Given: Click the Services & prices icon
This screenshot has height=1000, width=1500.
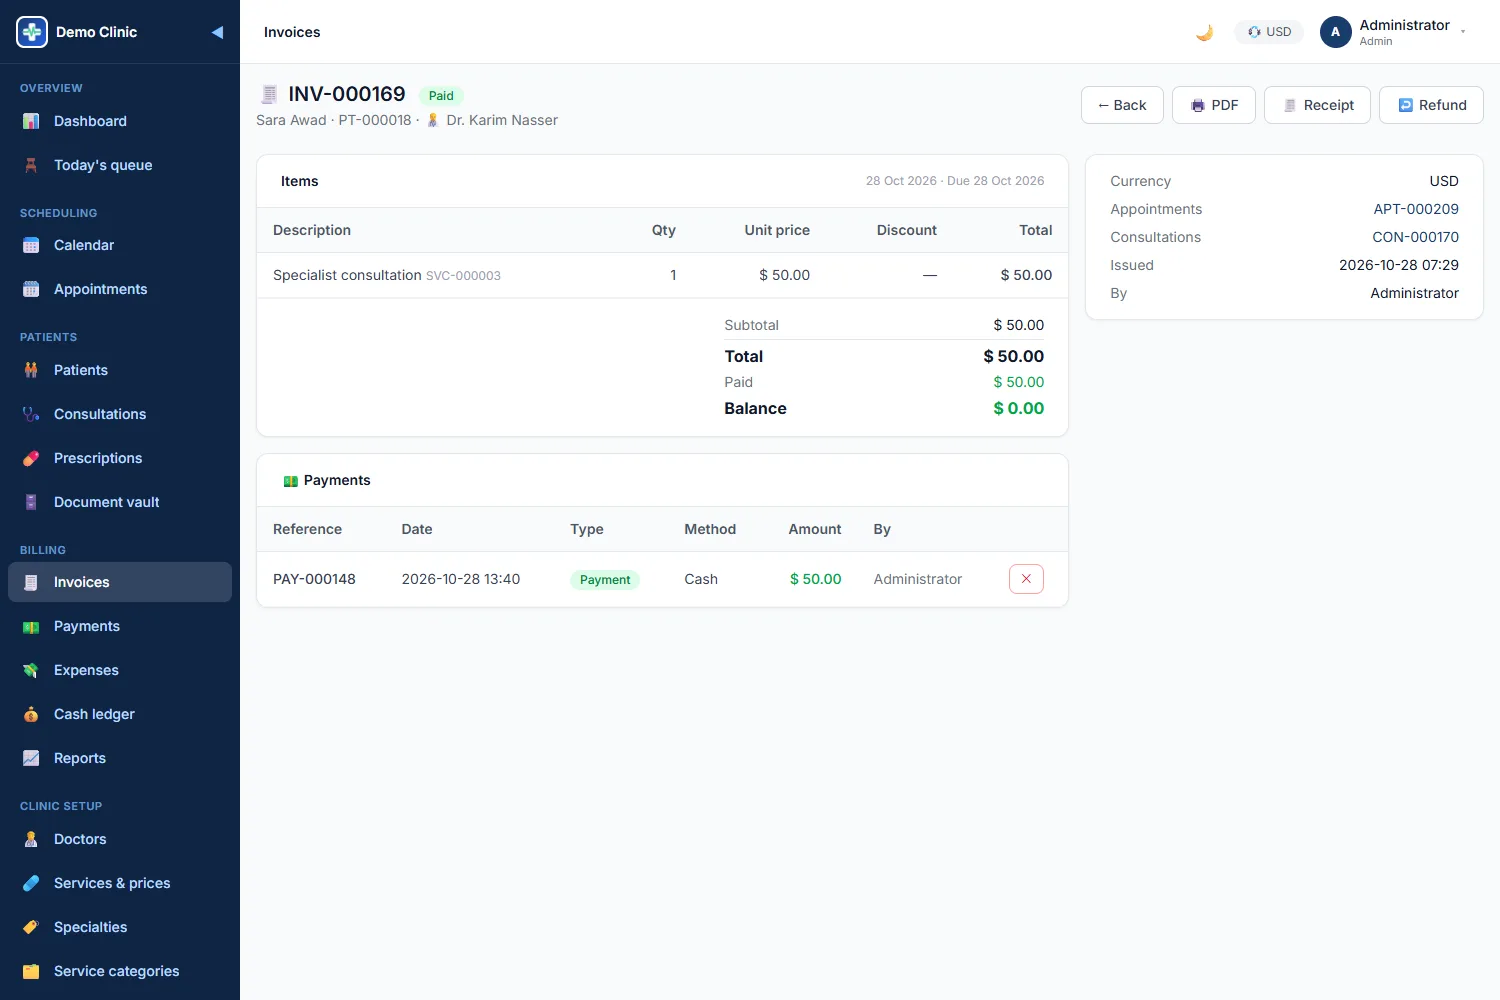Looking at the screenshot, I should [x=31, y=883].
